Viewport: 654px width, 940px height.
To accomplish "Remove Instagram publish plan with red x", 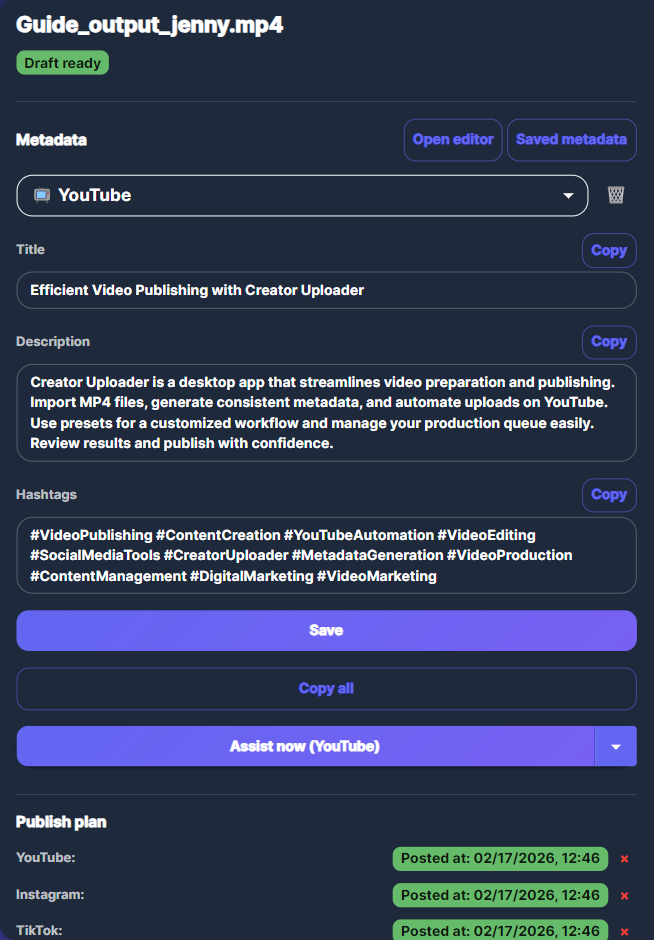I will (x=624, y=895).
